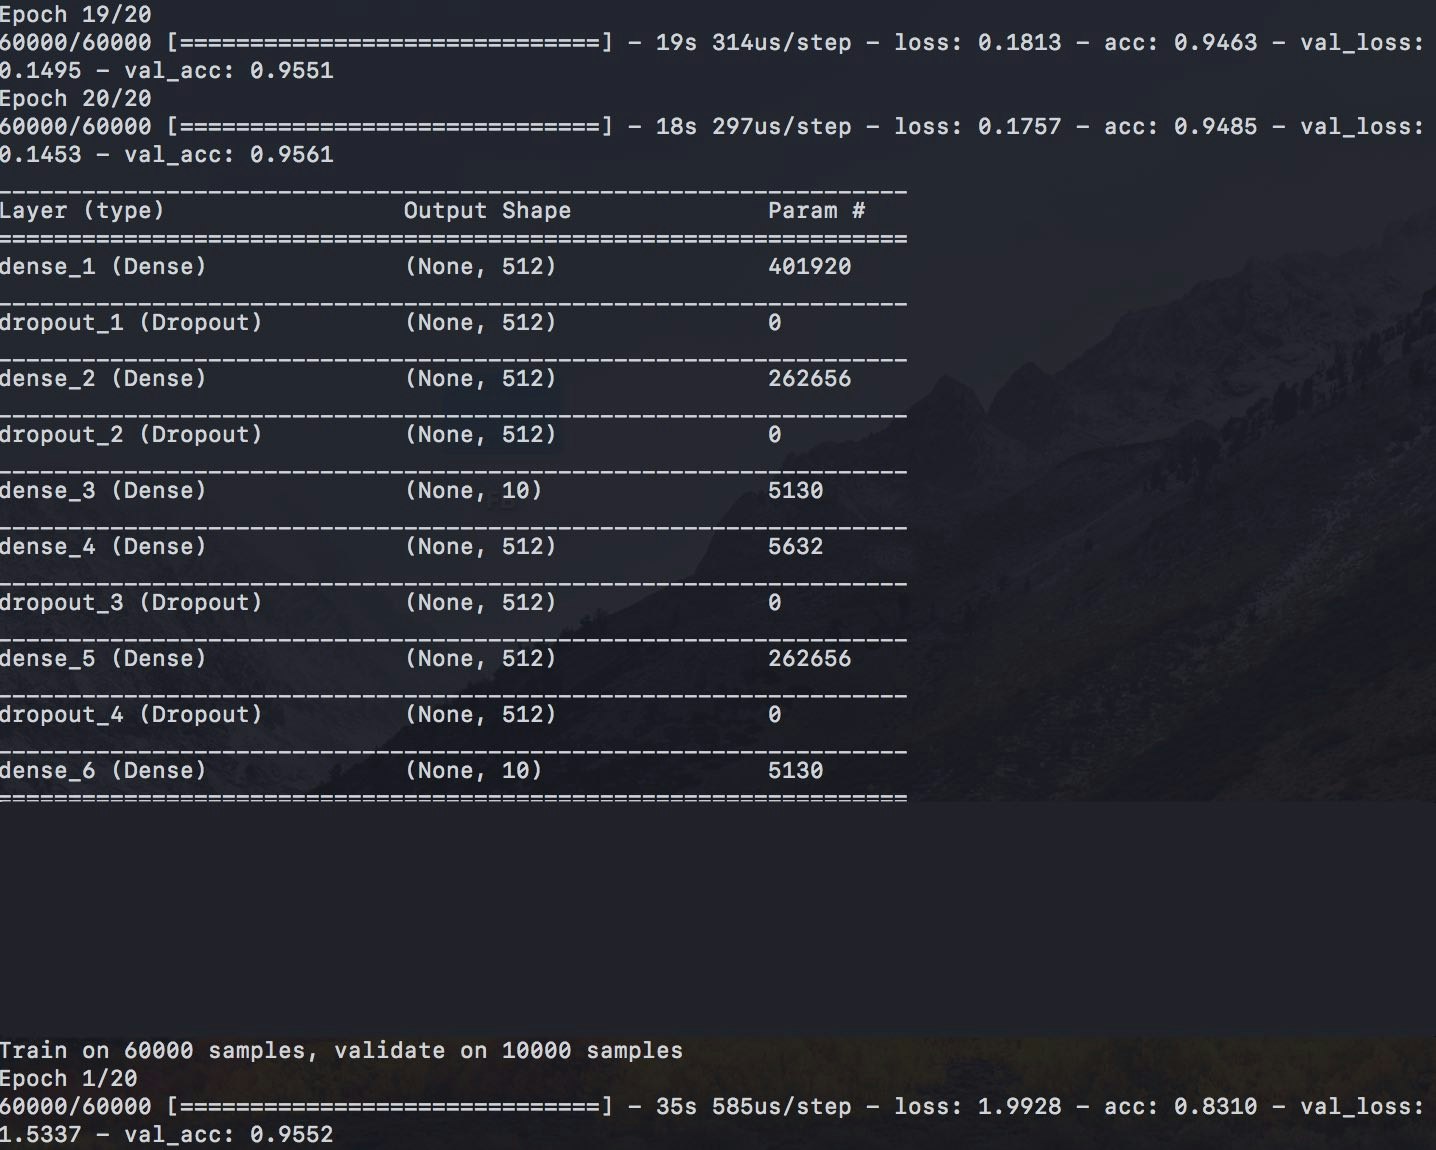Click the dense_5 (Dense) layer name
The image size is (1436, 1150).
[x=103, y=658]
